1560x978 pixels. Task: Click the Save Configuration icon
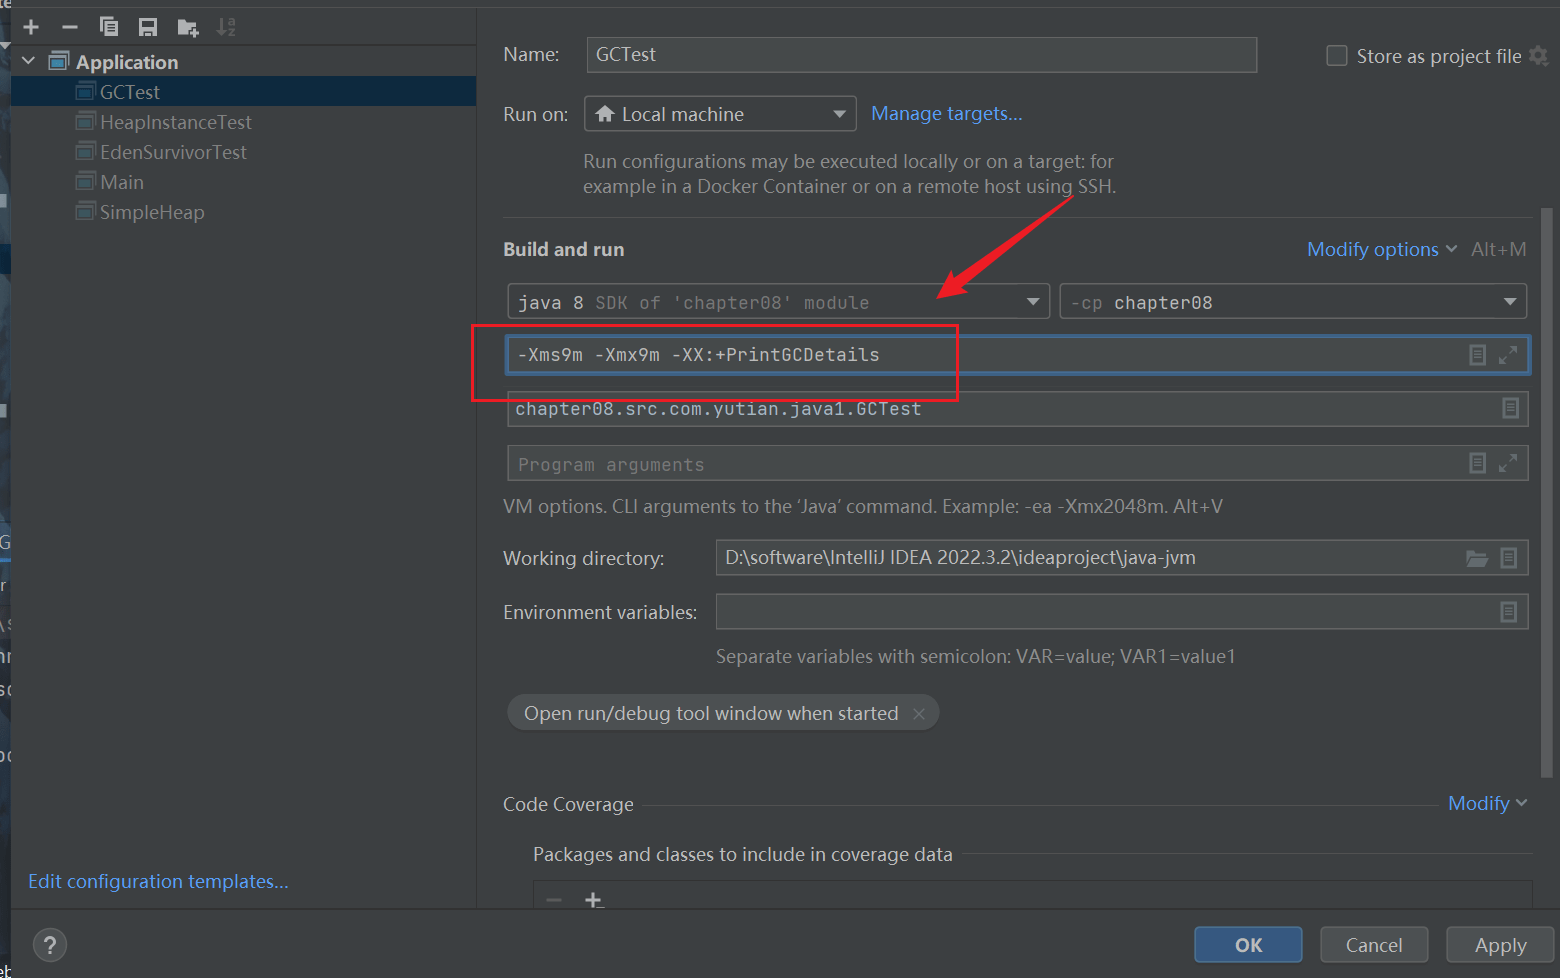(148, 27)
